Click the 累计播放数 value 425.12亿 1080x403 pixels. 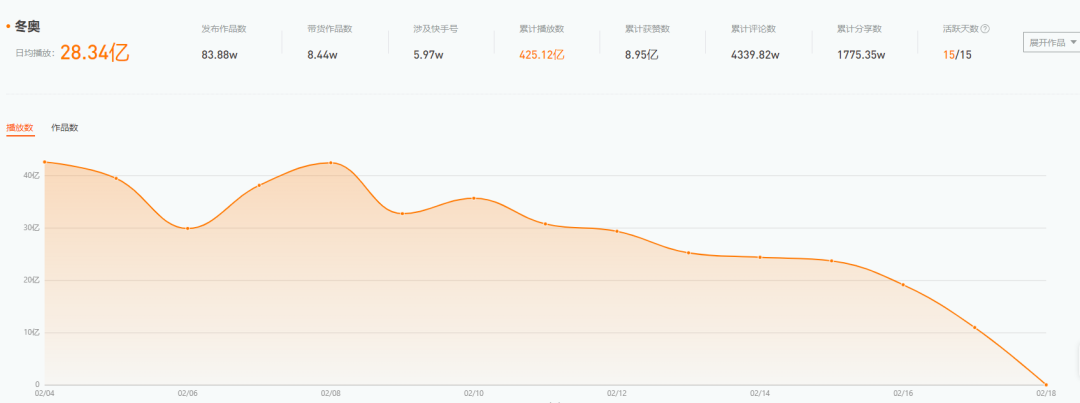542,55
